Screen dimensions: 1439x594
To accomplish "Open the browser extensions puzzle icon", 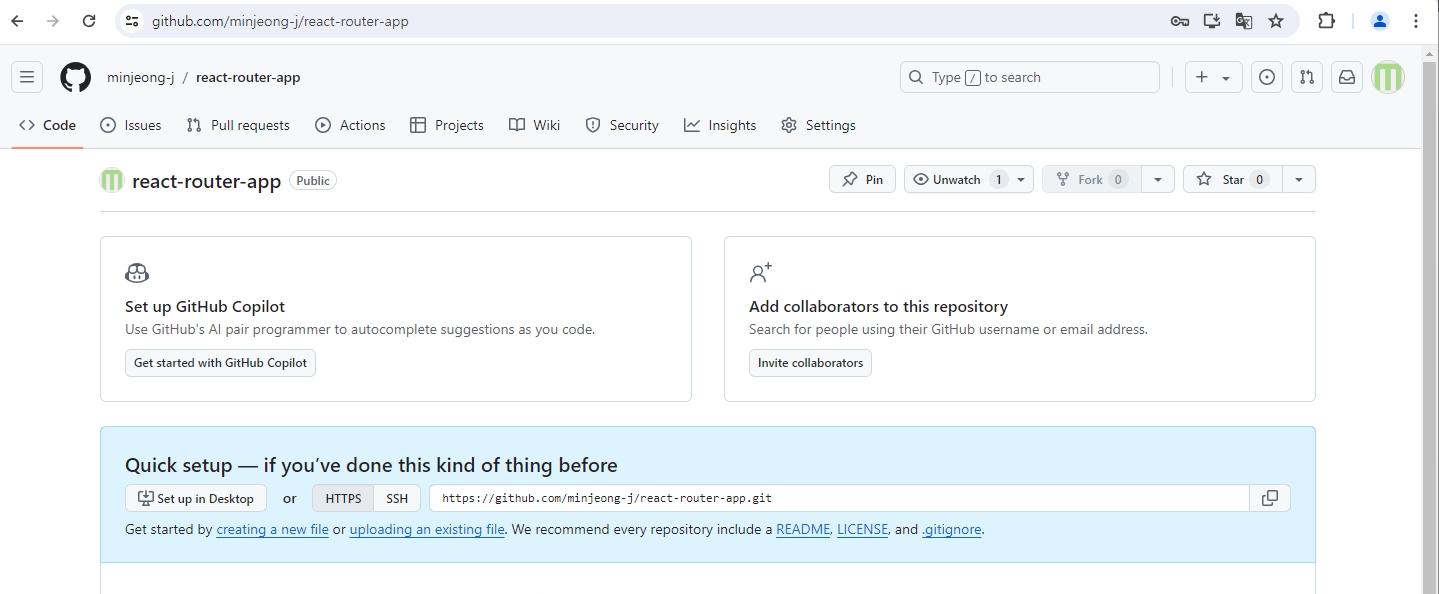I will [1327, 21].
